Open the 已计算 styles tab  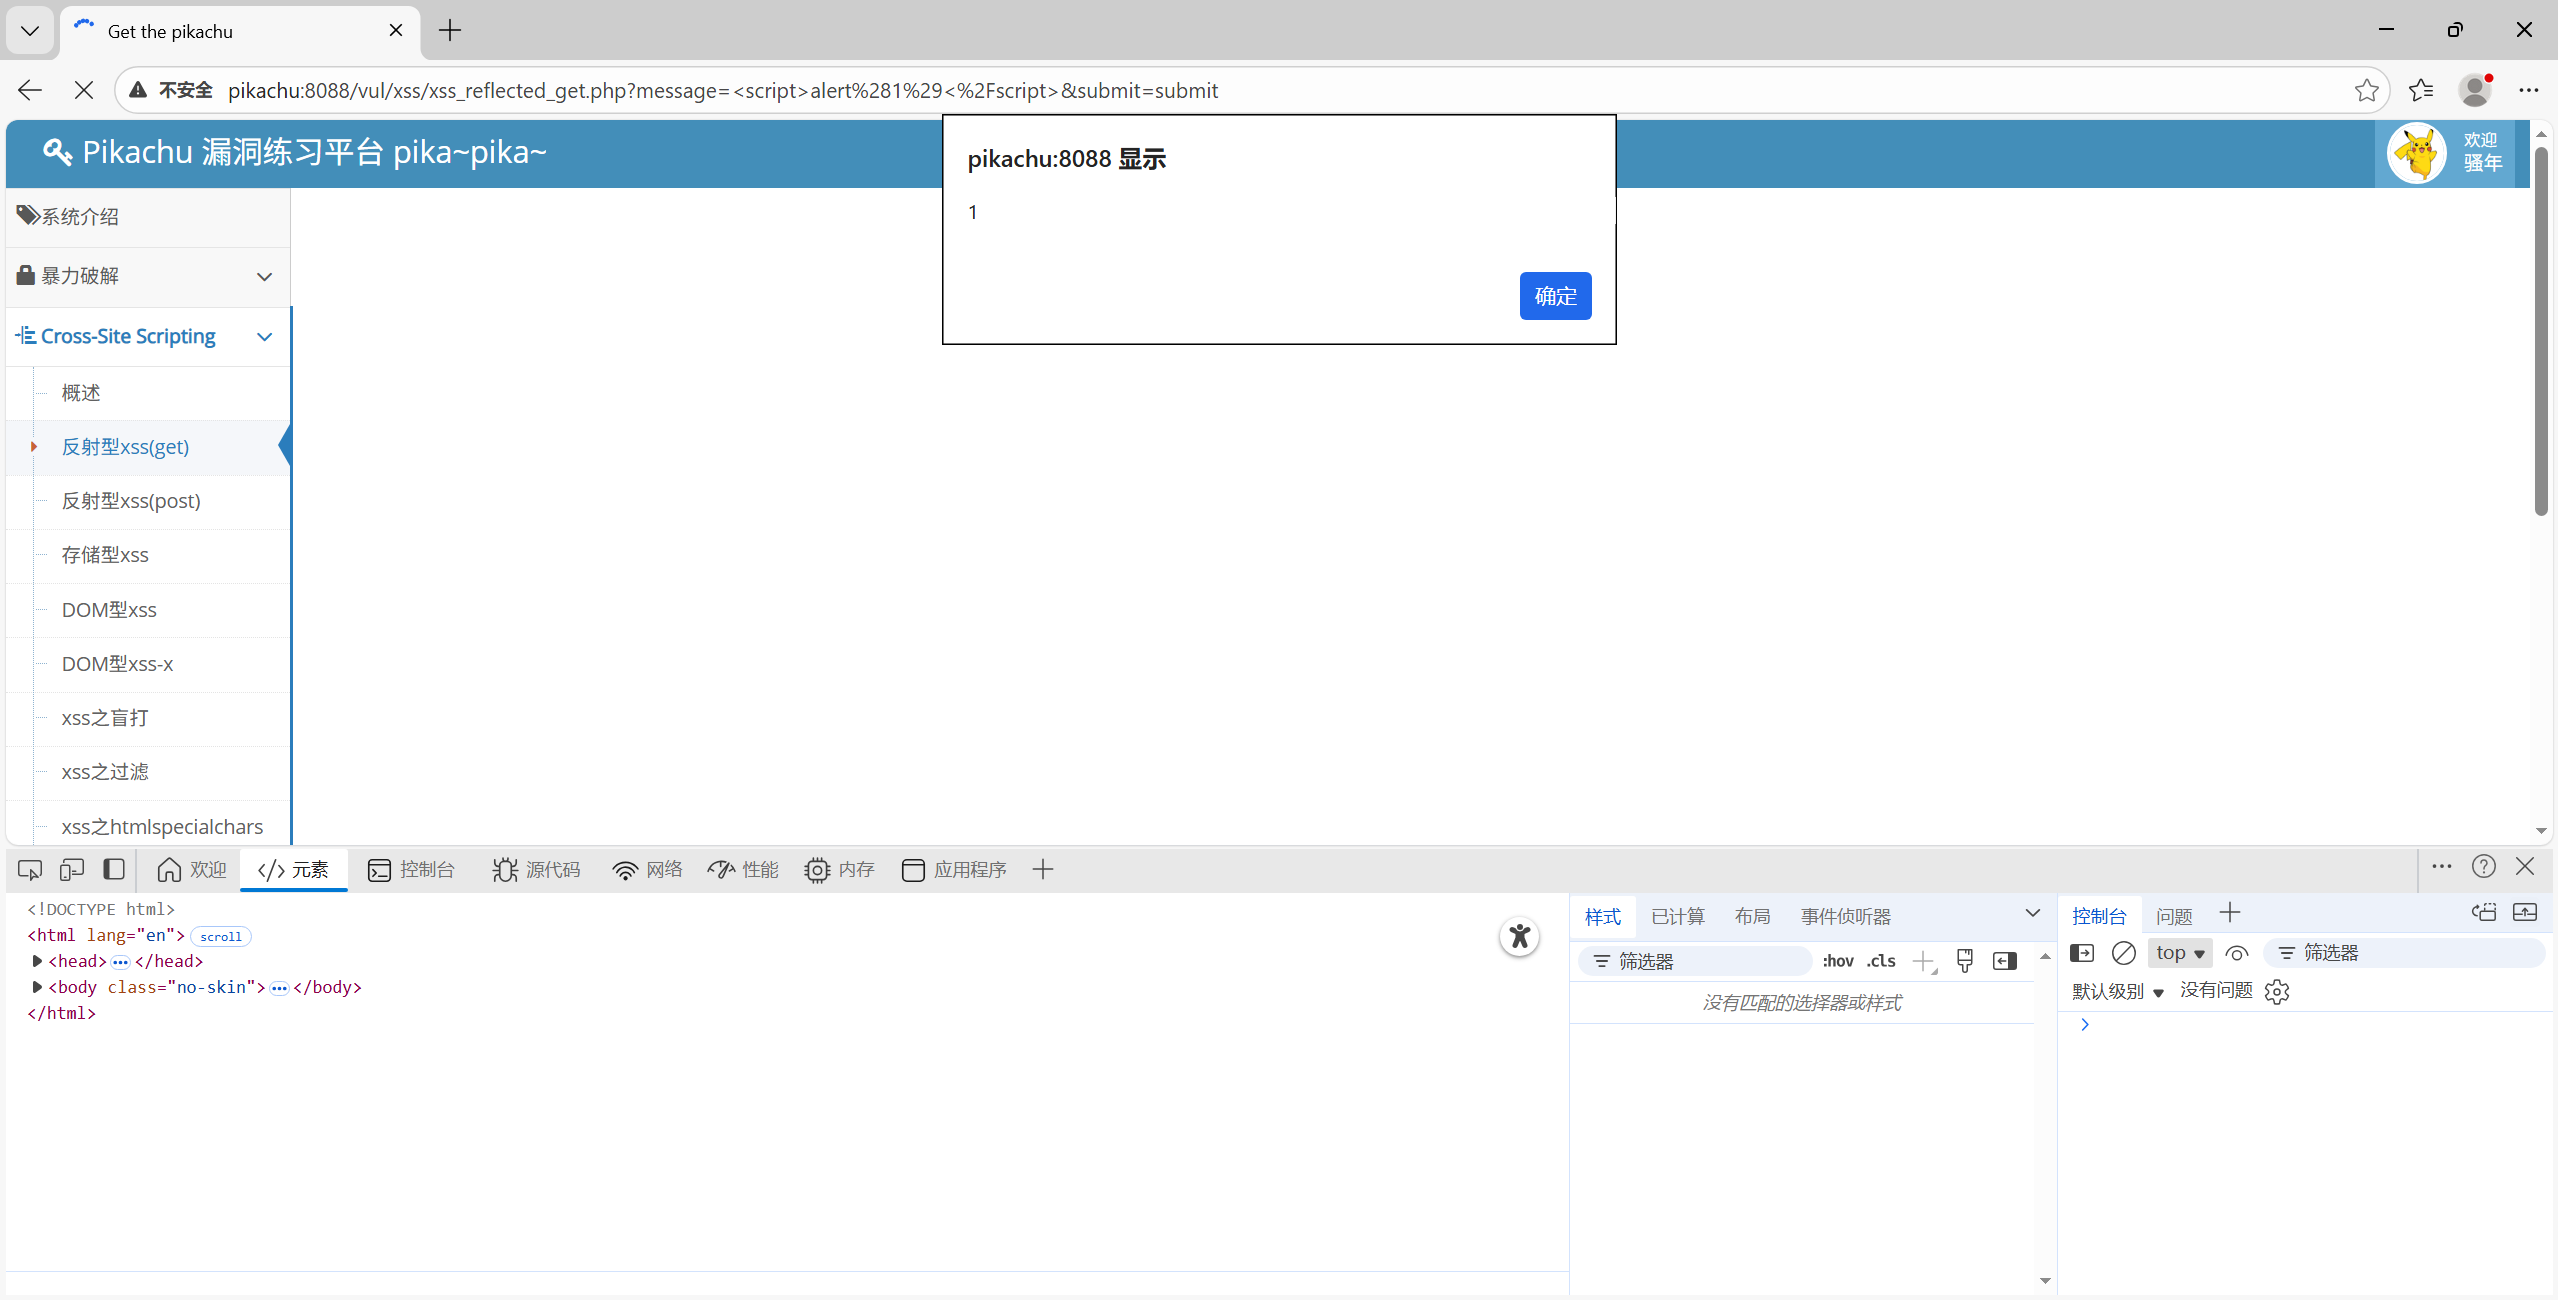click(1677, 916)
